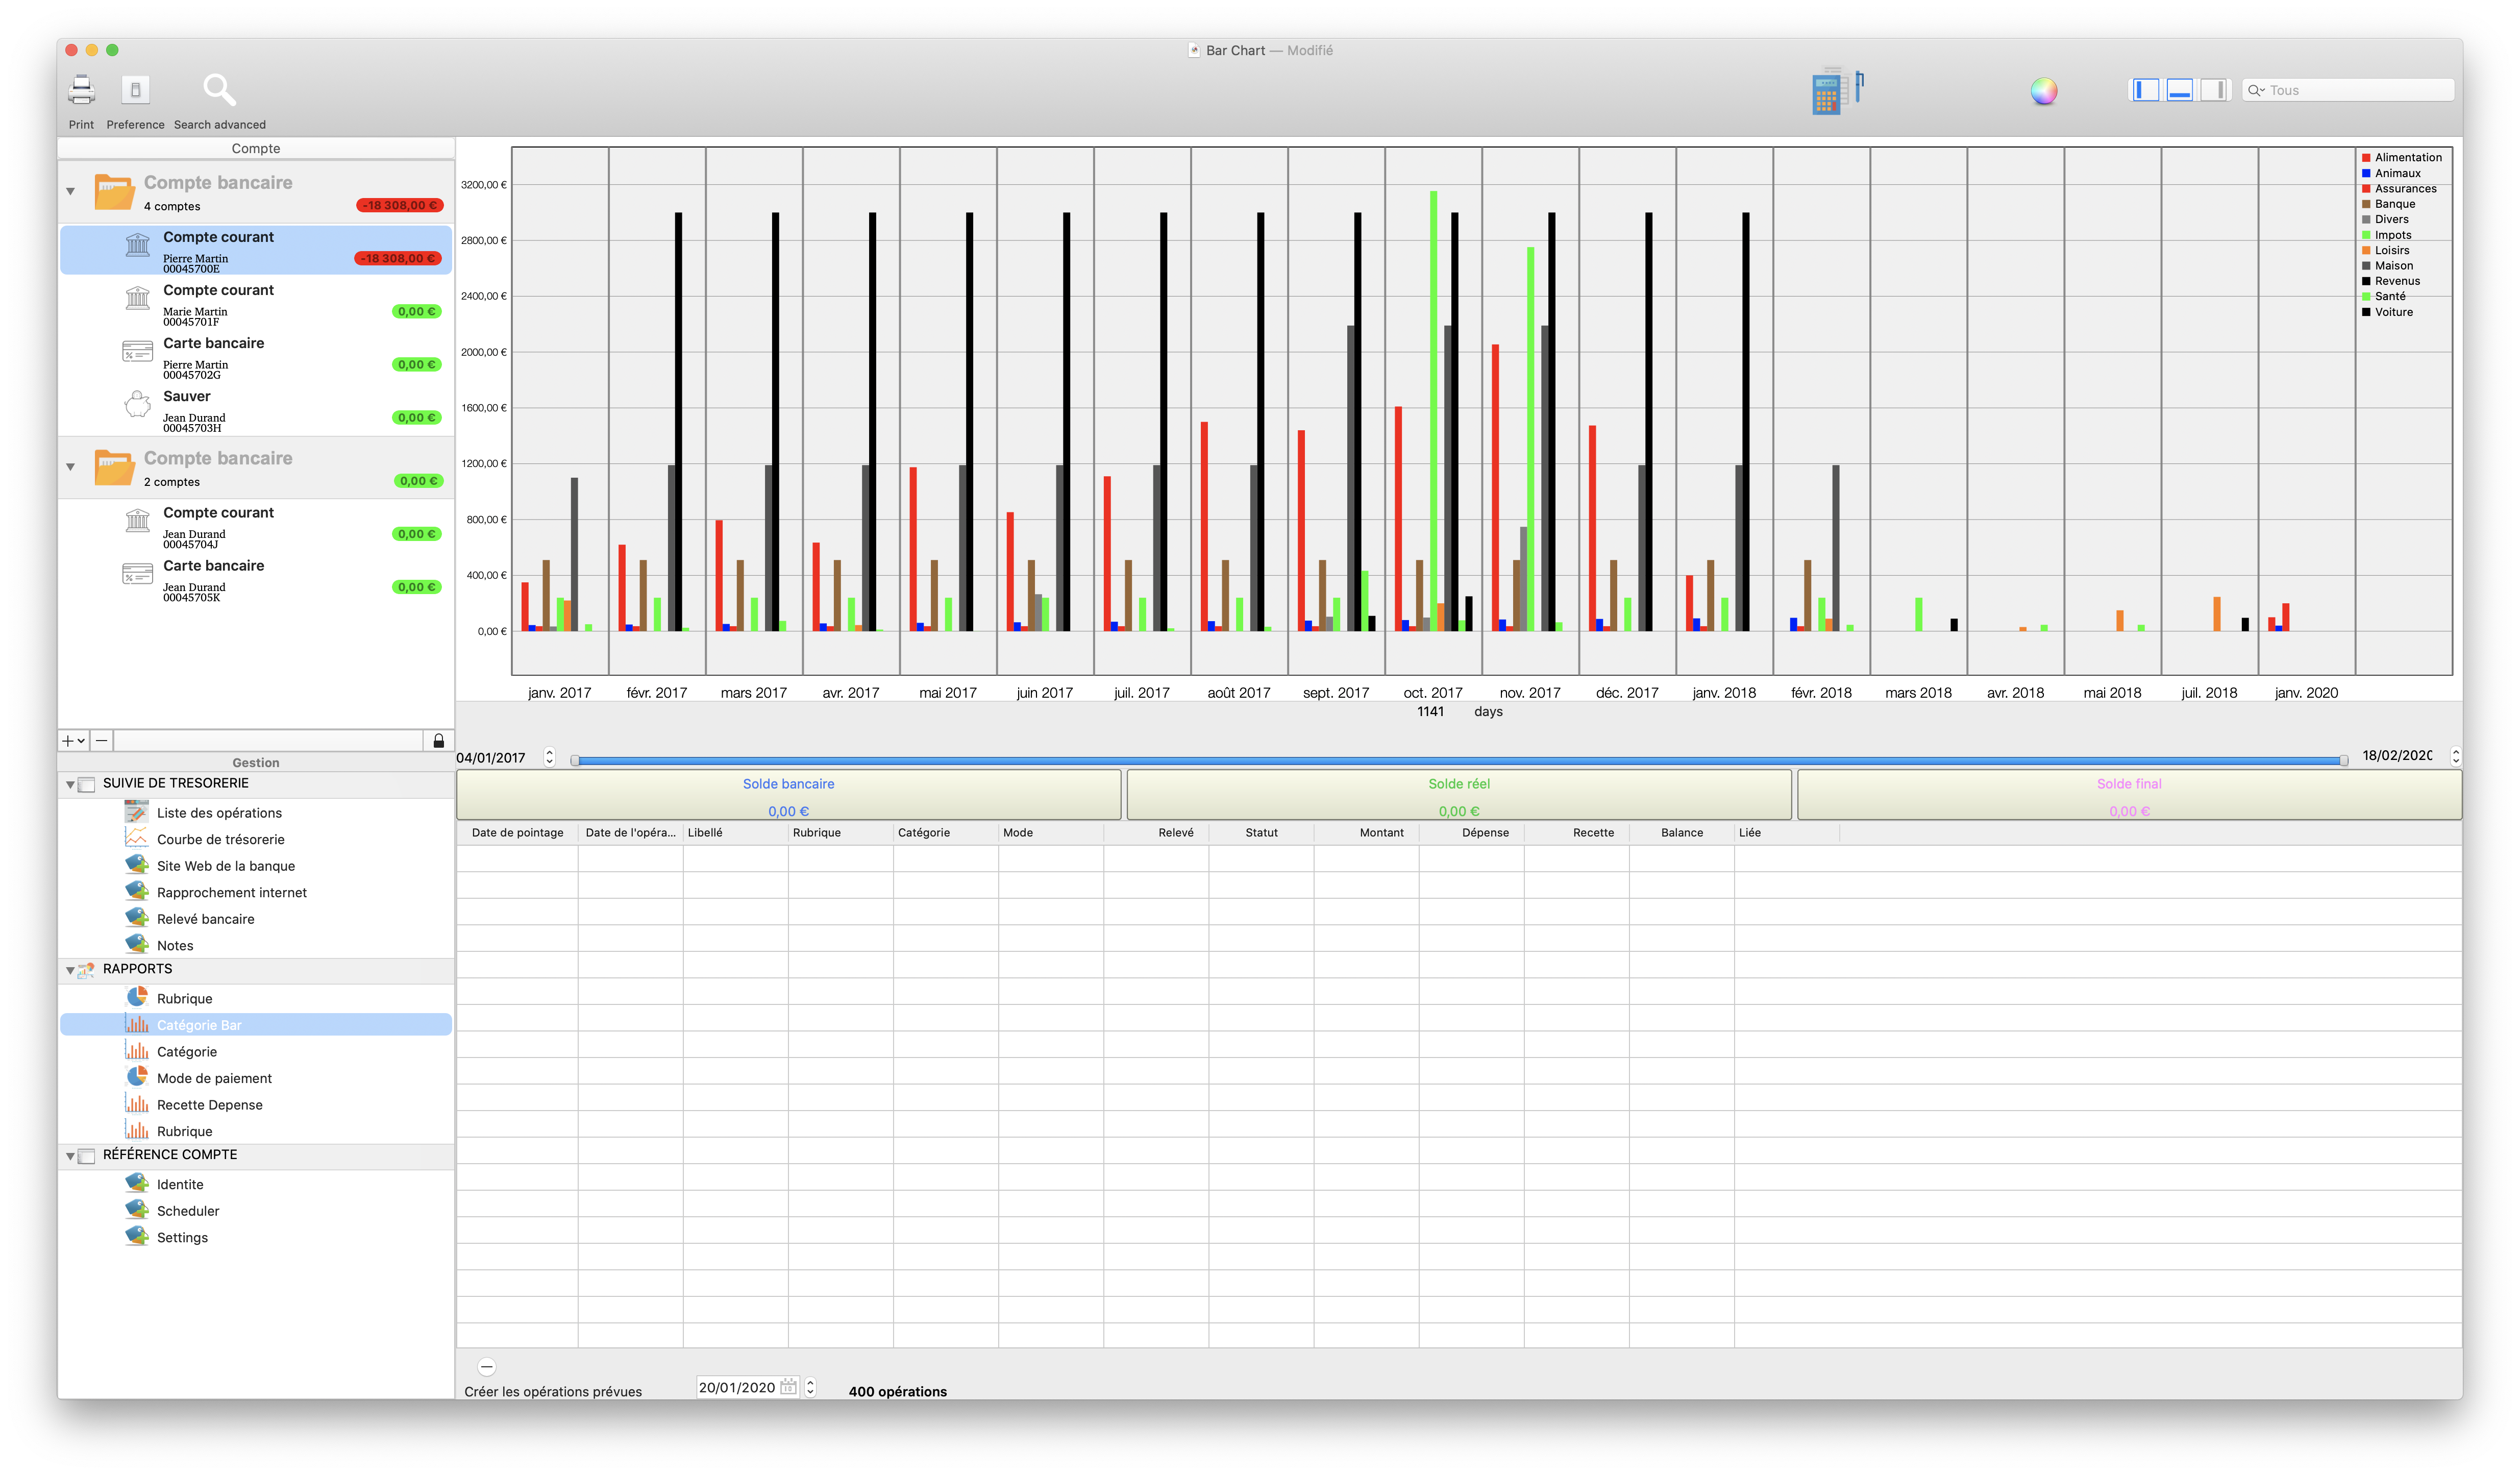Open the color wheel picker
2520x1475 pixels.
coord(2043,91)
